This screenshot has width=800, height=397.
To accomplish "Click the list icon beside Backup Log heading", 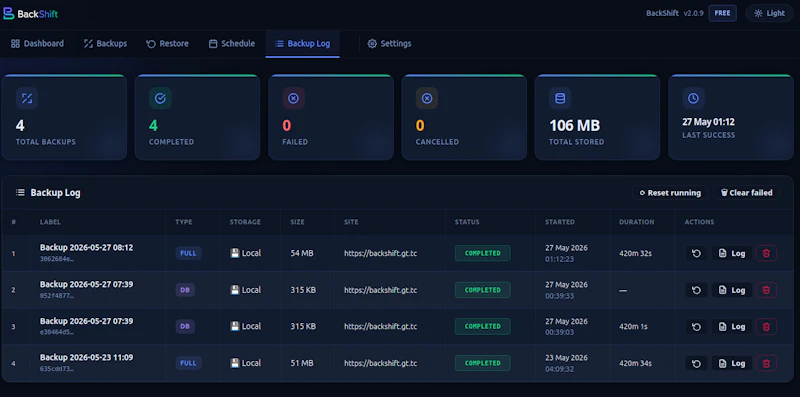I will [x=20, y=193].
